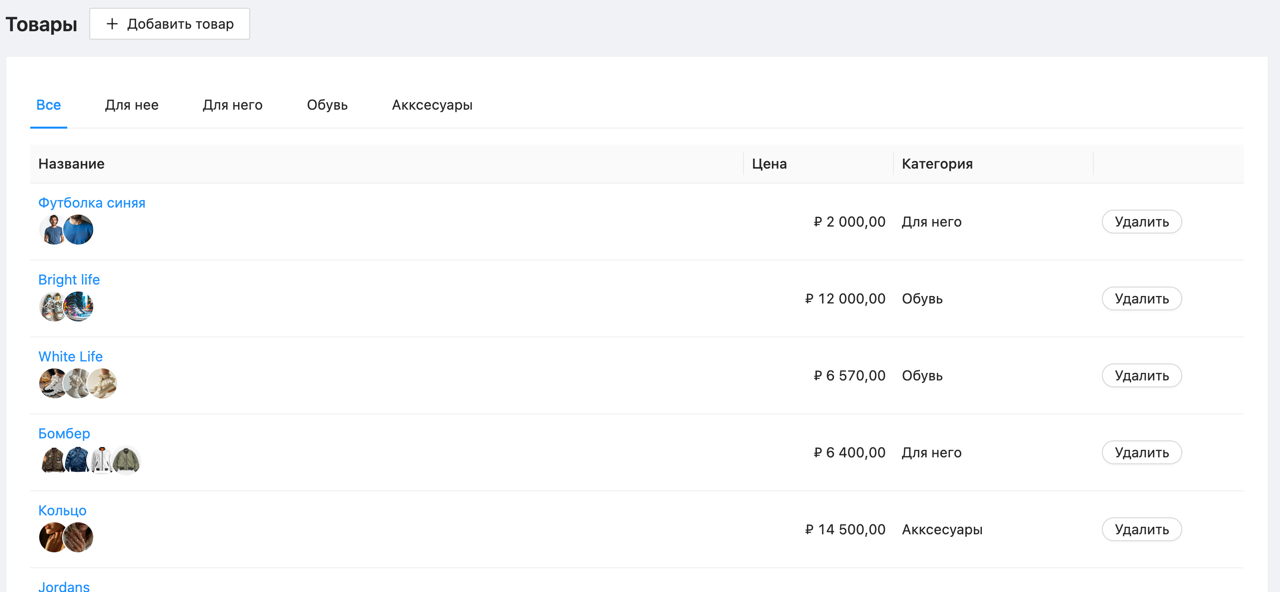Click the plus icon in Добавить товар
1280x592 pixels.
112,24
